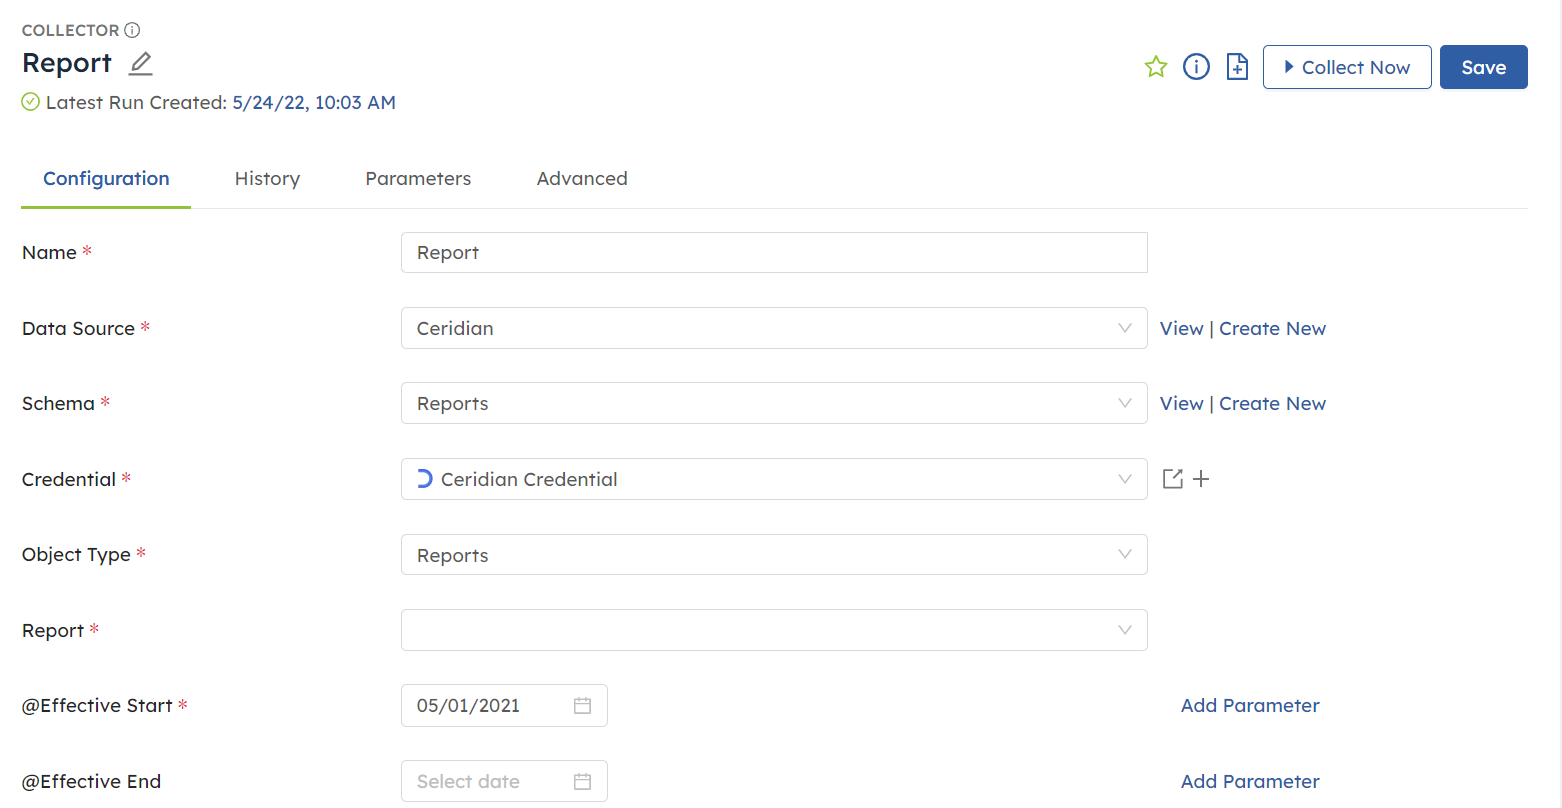This screenshot has width=1562, height=808.
Task: Add new credential with plus icon
Action: (x=1201, y=479)
